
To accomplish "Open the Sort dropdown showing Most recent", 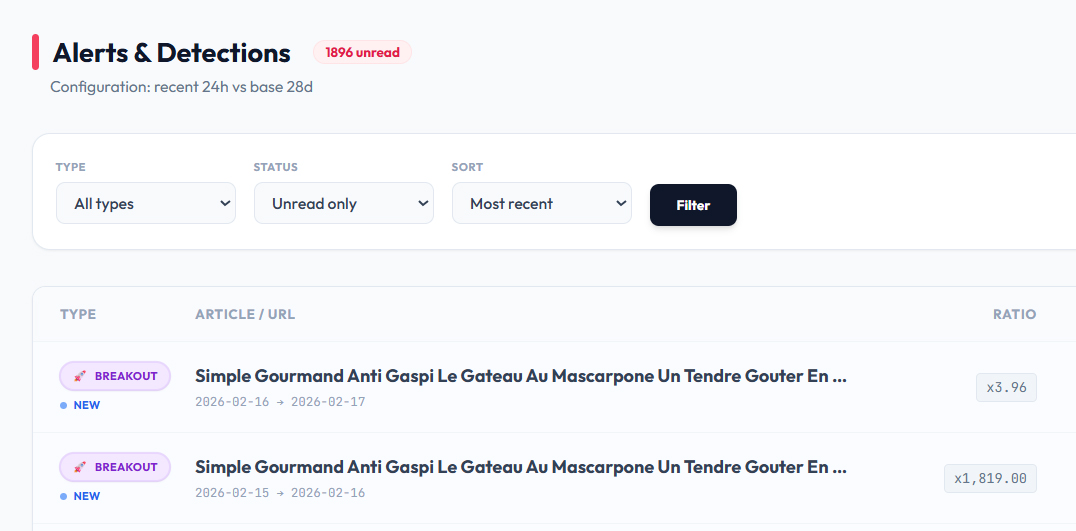I will pyautogui.click(x=542, y=203).
